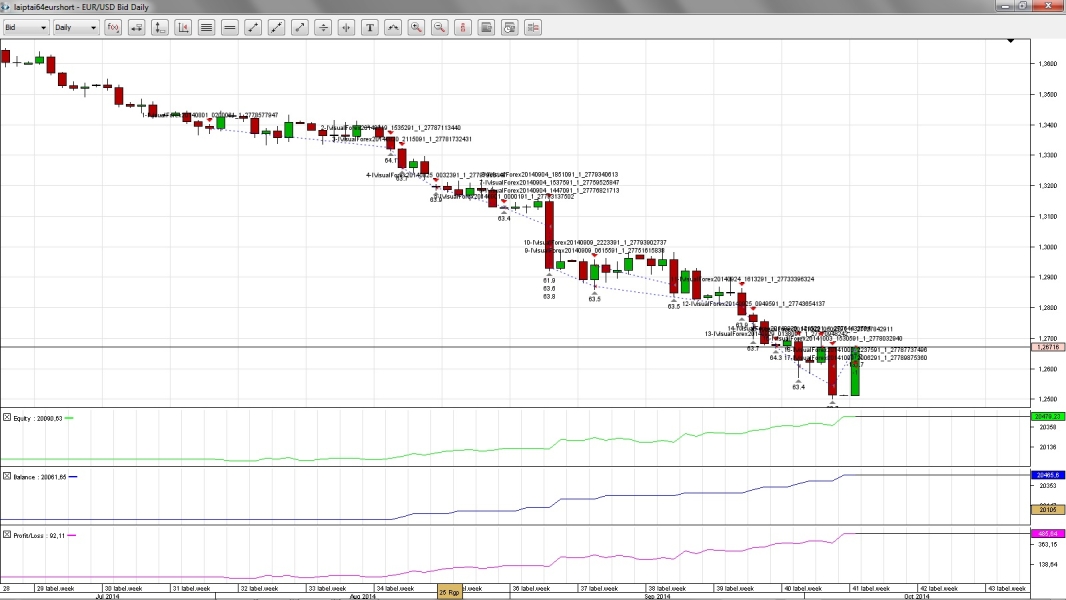This screenshot has height=600, width=1066.
Task: Click the 41 label.week time label
Action: pos(872,588)
